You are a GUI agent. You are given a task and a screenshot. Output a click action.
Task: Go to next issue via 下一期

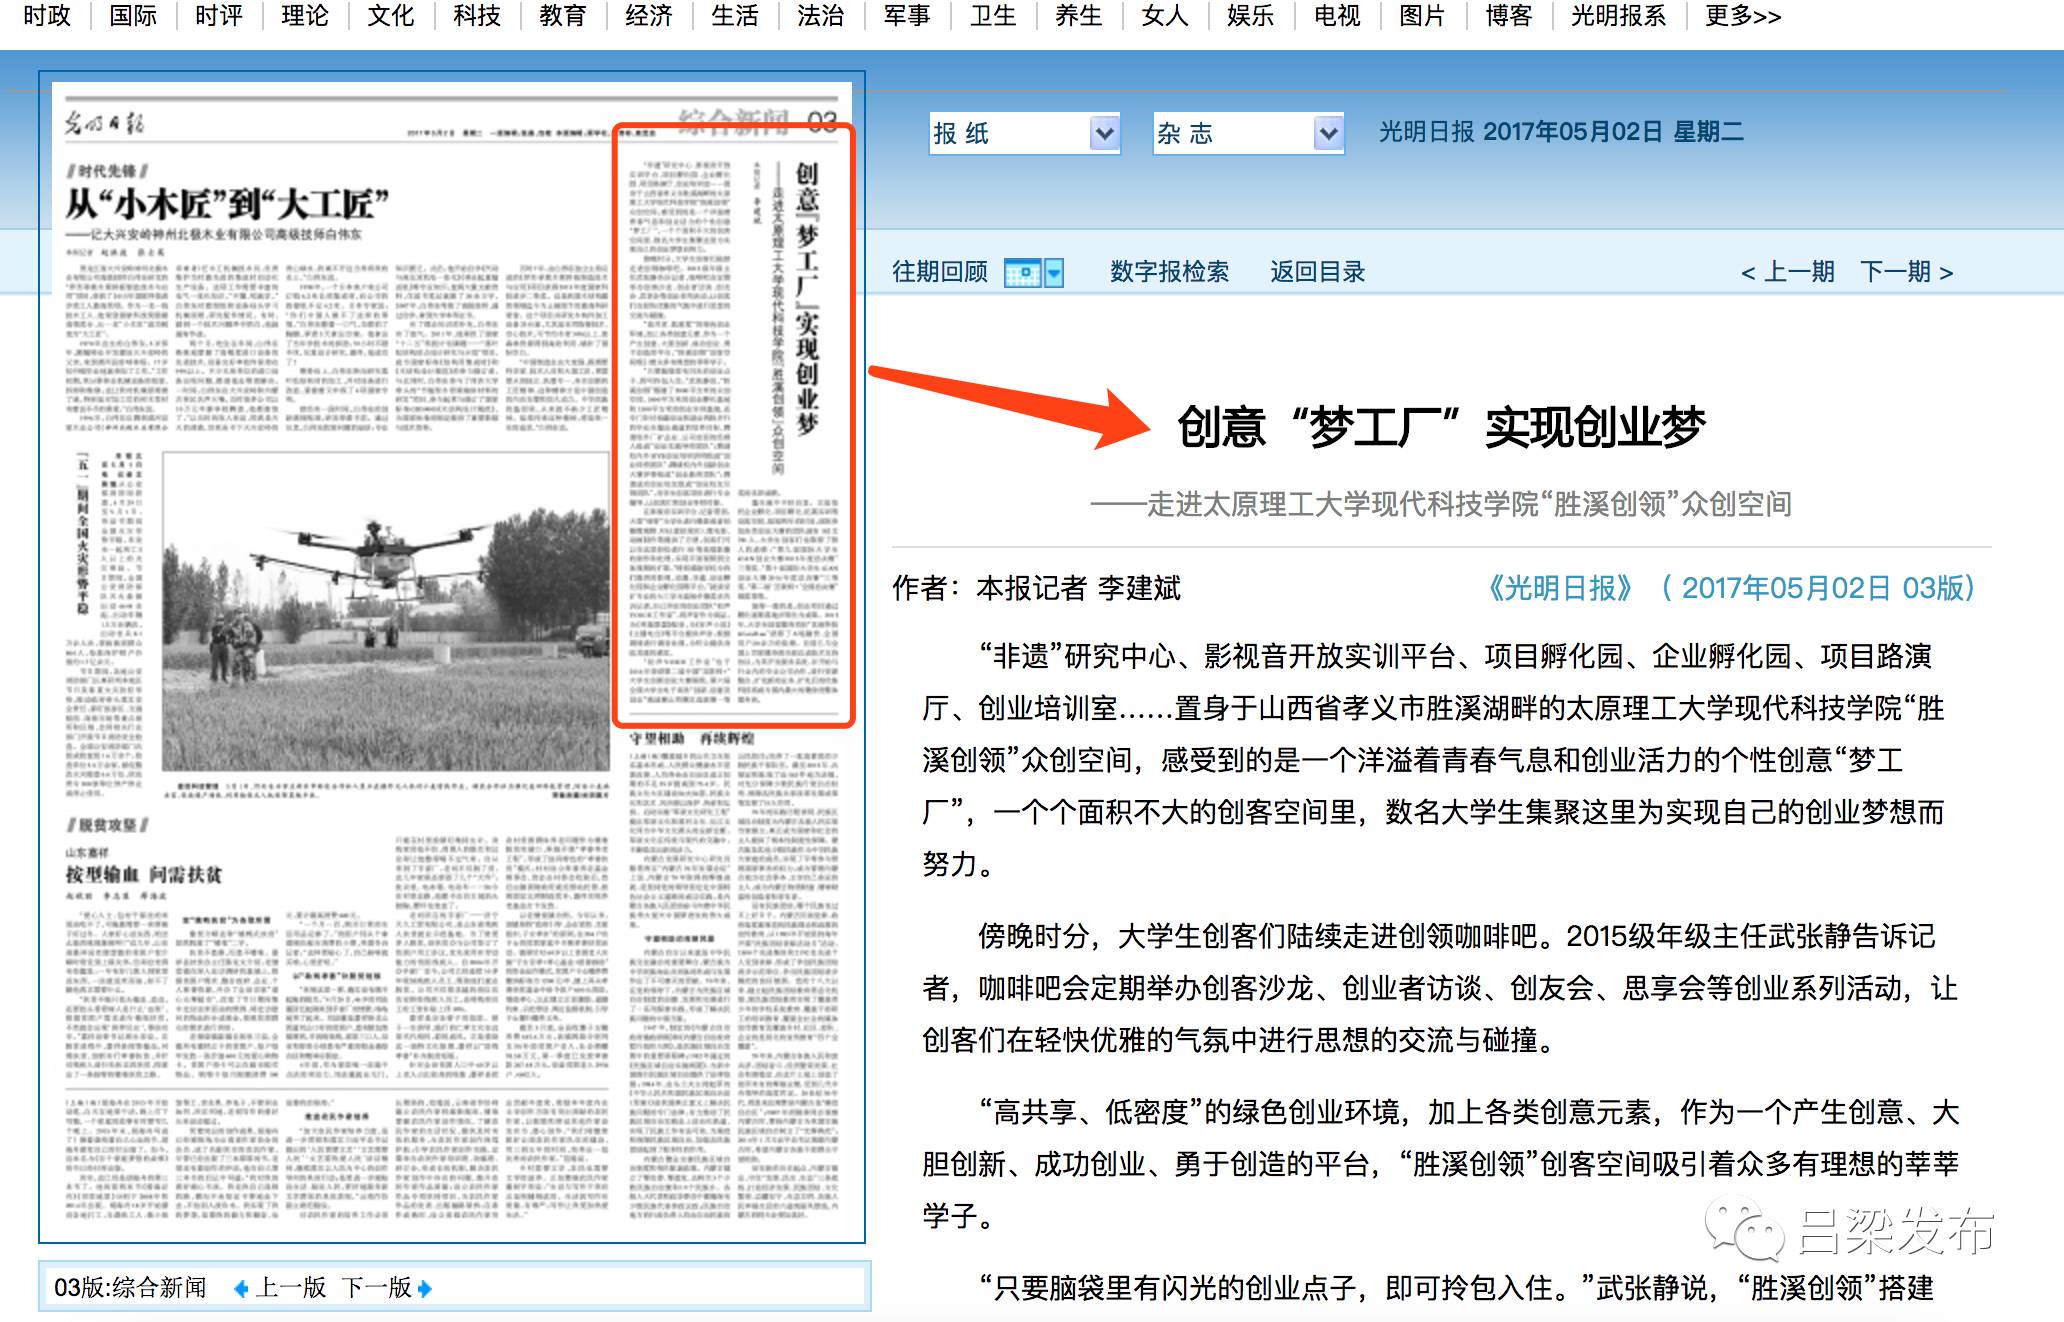pyautogui.click(x=1906, y=272)
